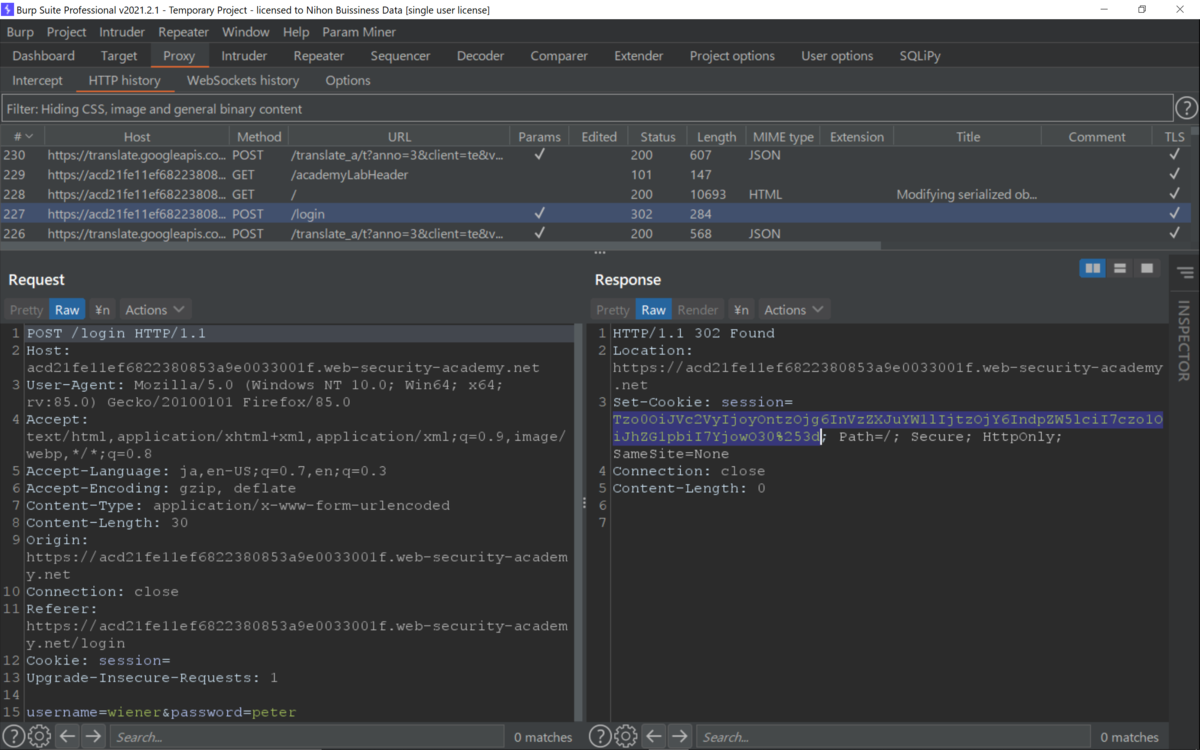Switch to the Repeater tool tab
This screenshot has width=1200, height=750.
[x=319, y=56]
